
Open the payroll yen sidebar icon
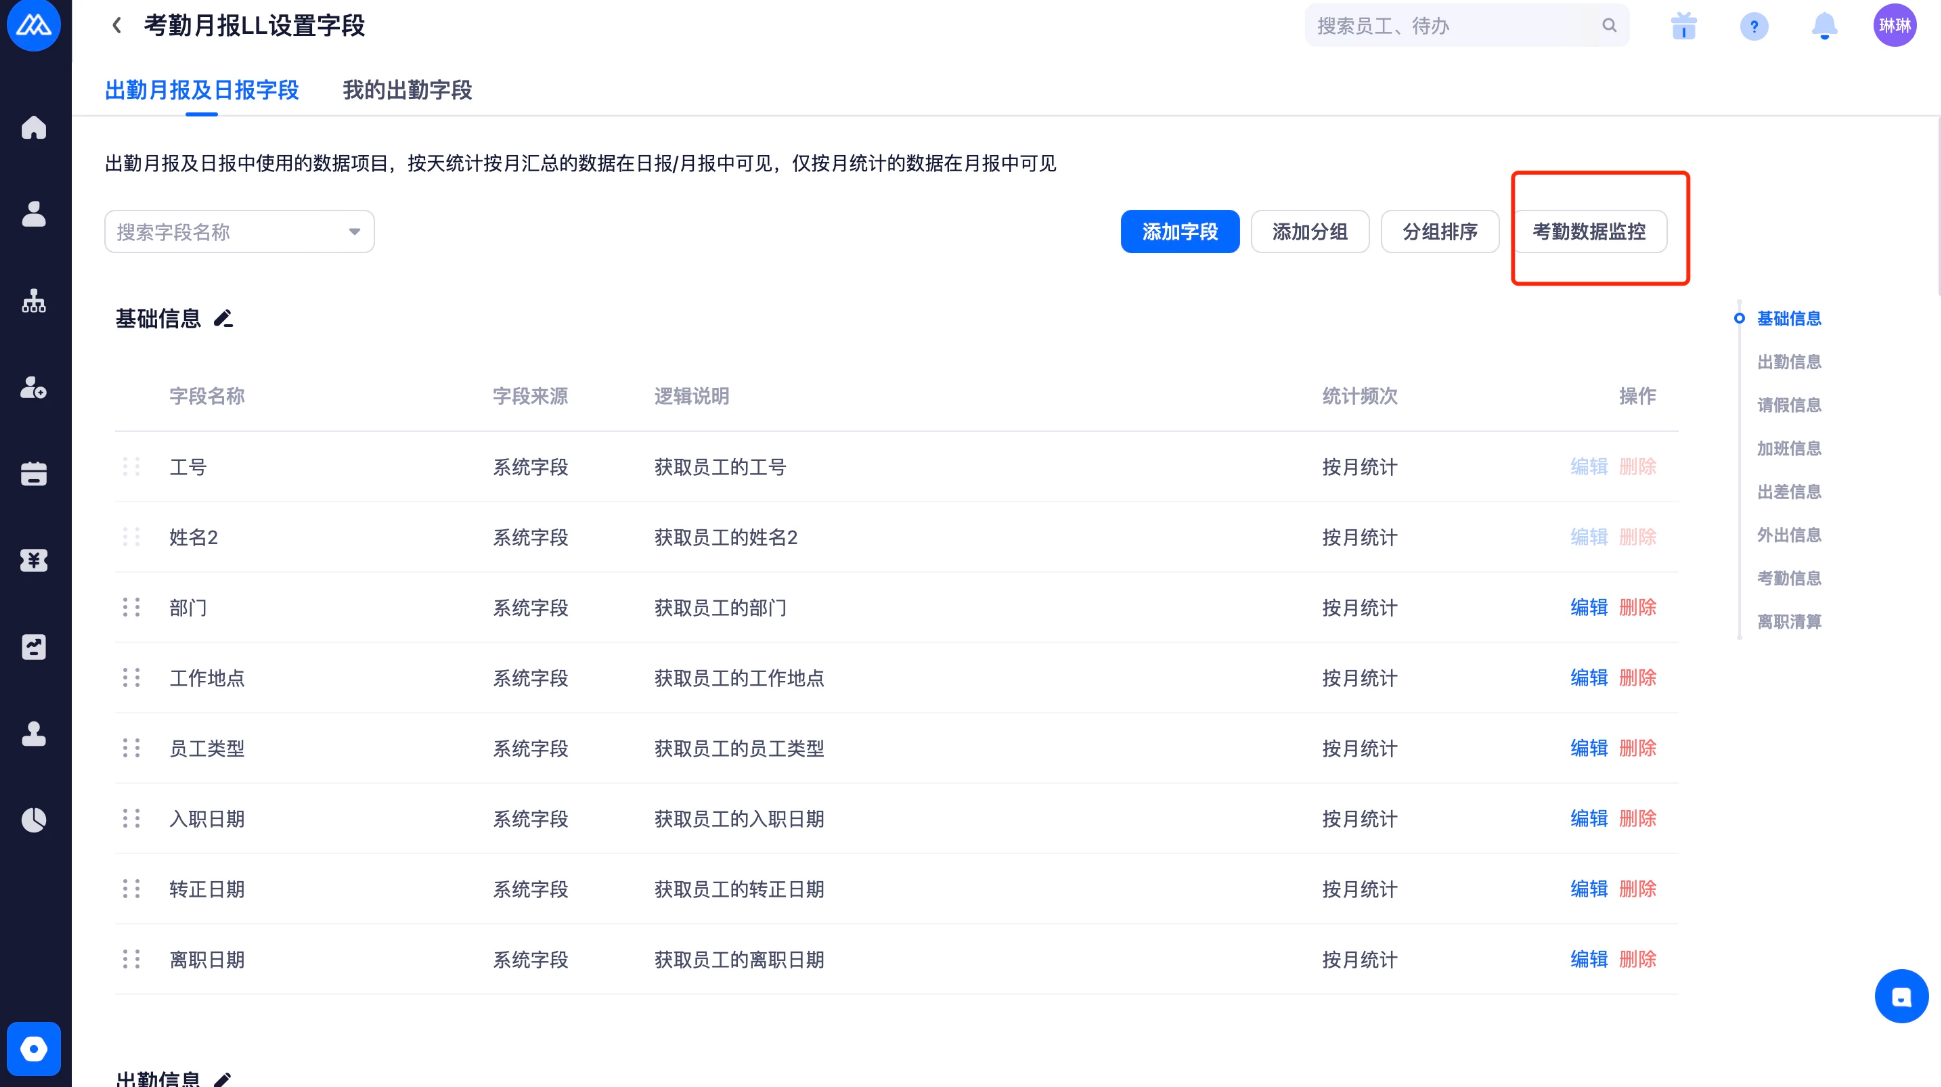[x=34, y=560]
